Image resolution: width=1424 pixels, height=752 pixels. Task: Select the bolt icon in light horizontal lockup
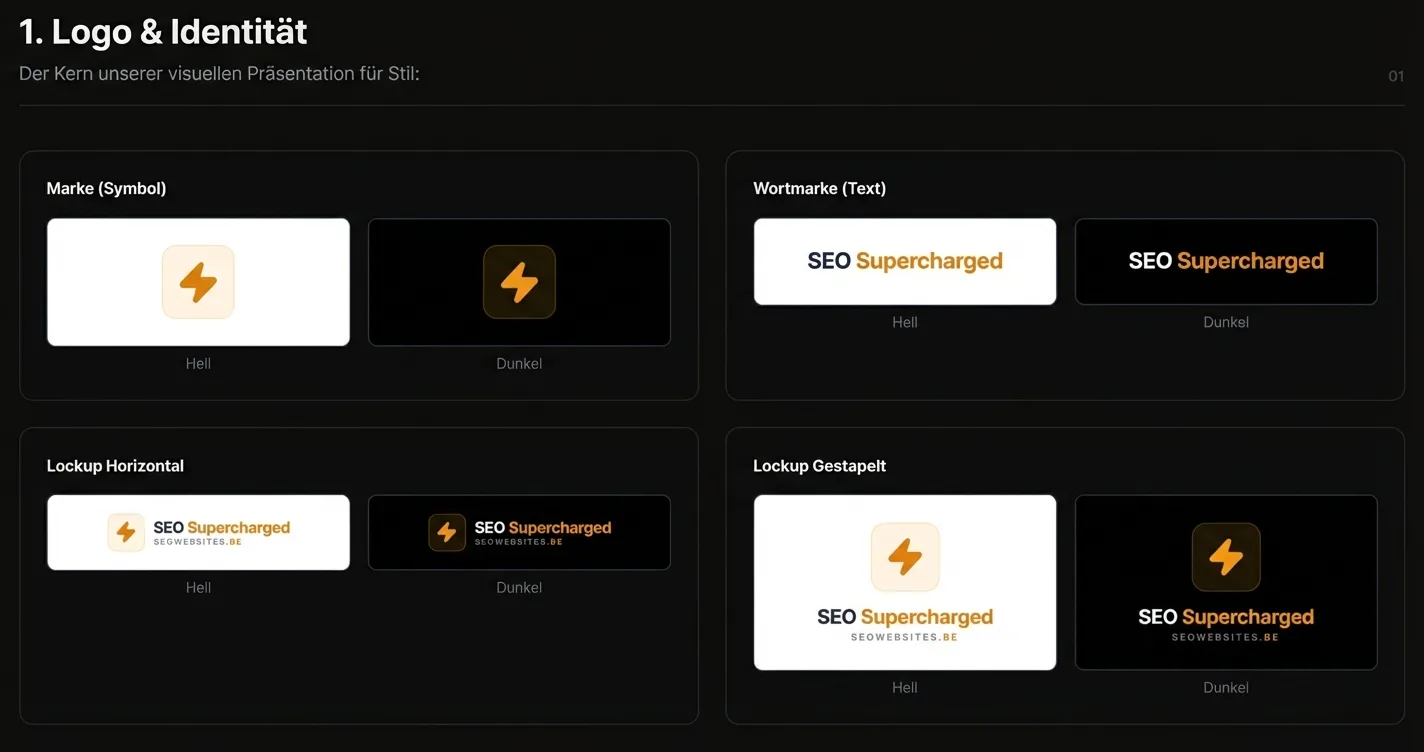(126, 533)
